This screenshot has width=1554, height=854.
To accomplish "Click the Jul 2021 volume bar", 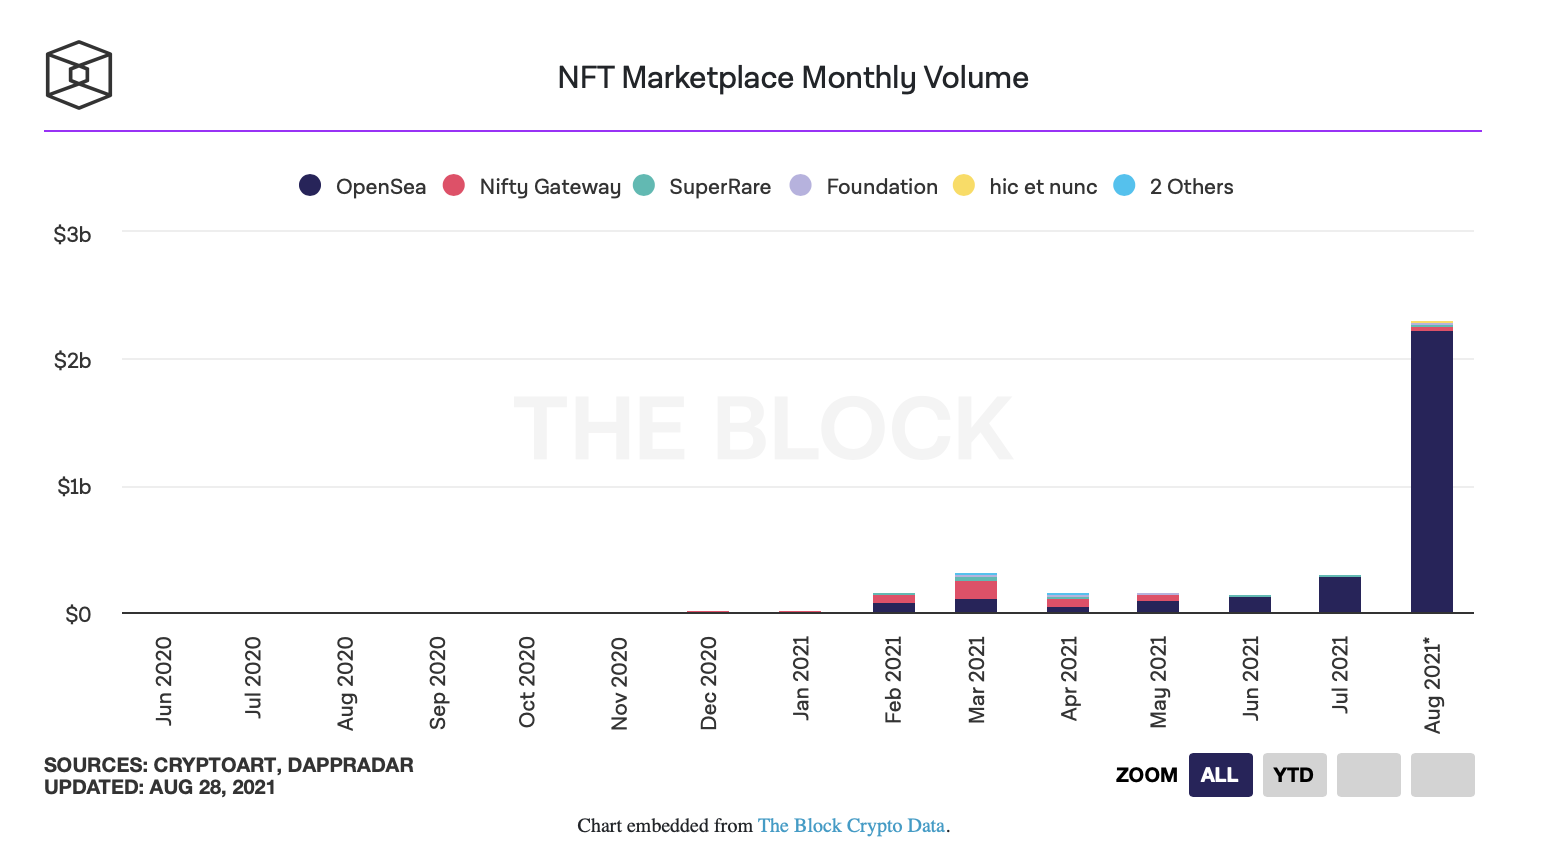I will click(1339, 595).
